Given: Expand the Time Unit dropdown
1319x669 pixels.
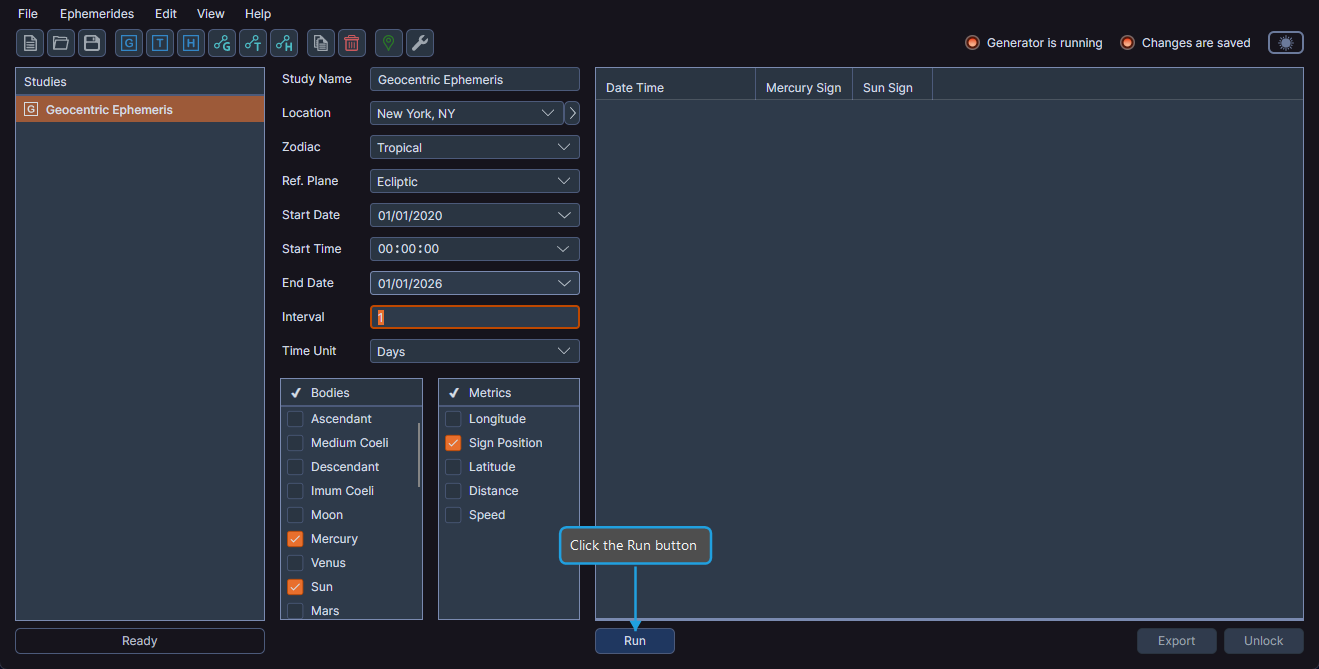Looking at the screenshot, I should click(x=474, y=351).
